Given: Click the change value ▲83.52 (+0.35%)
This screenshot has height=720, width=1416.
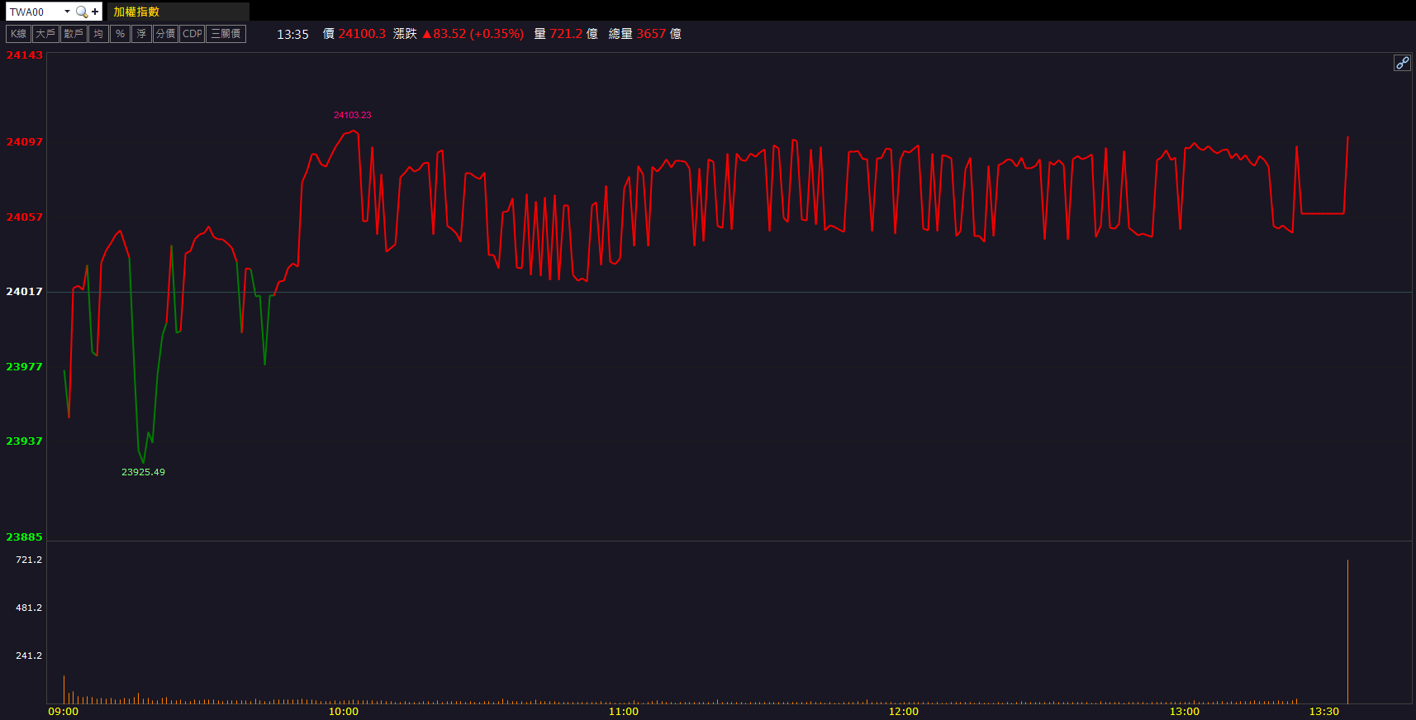Looking at the screenshot, I should click(x=472, y=34).
